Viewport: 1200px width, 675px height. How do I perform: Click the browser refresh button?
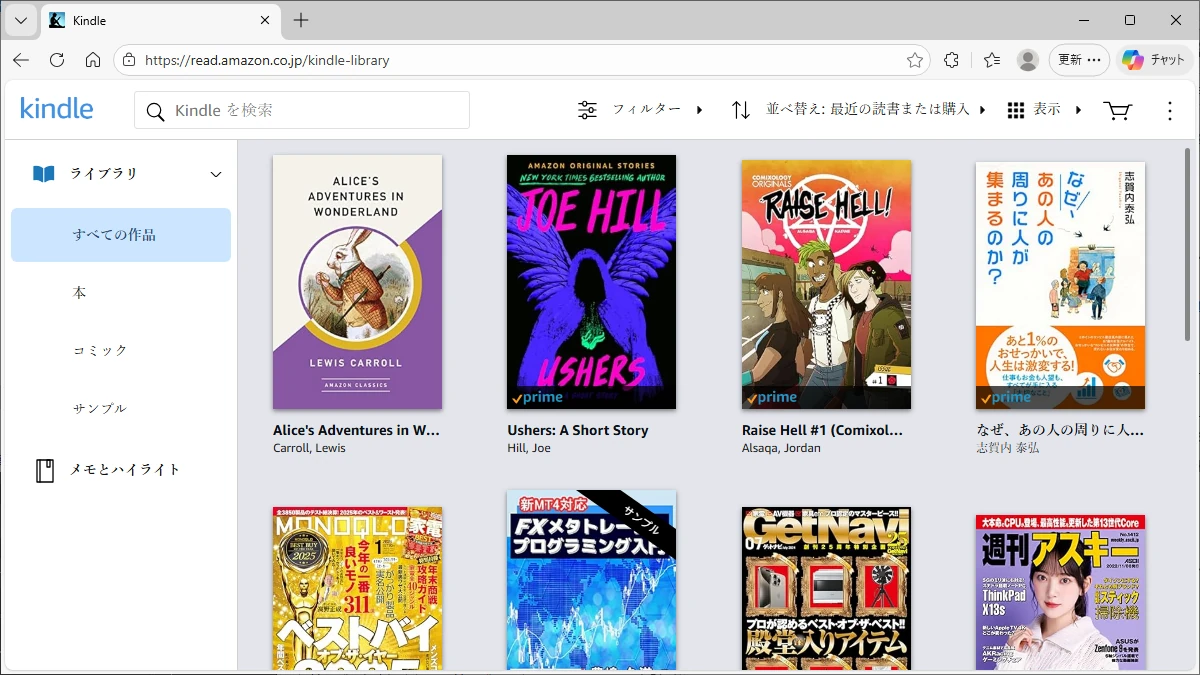(57, 60)
